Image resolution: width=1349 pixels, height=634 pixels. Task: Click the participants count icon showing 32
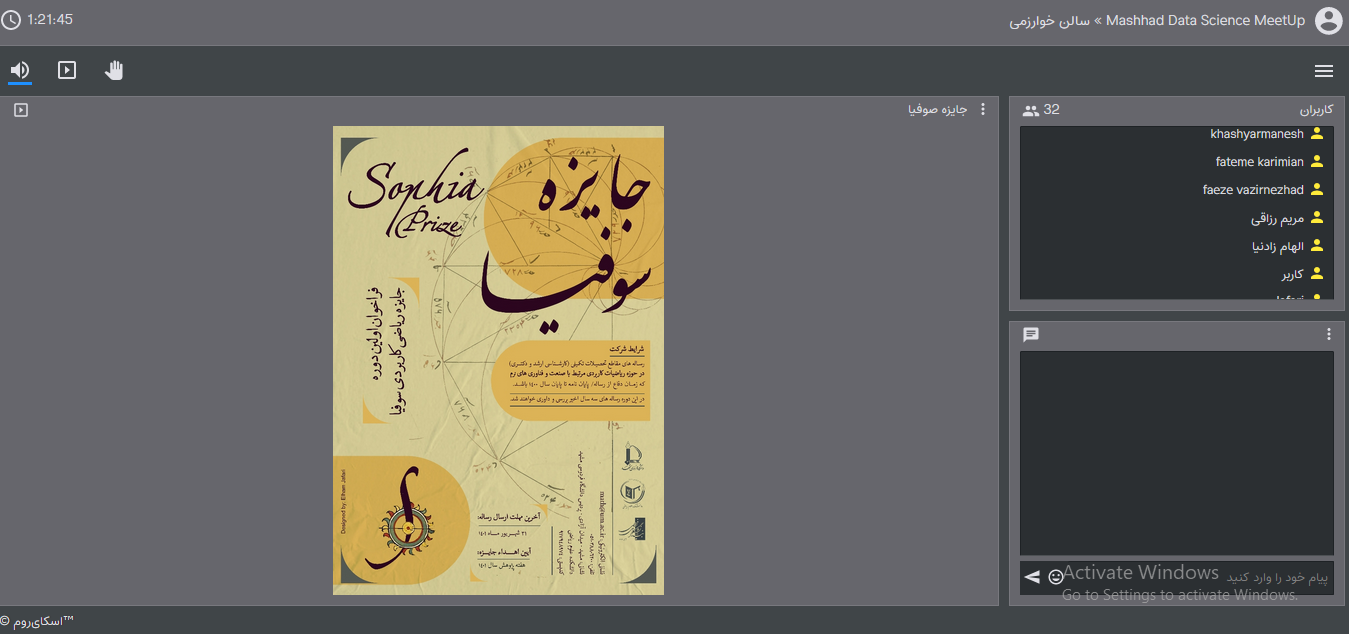(x=1031, y=110)
